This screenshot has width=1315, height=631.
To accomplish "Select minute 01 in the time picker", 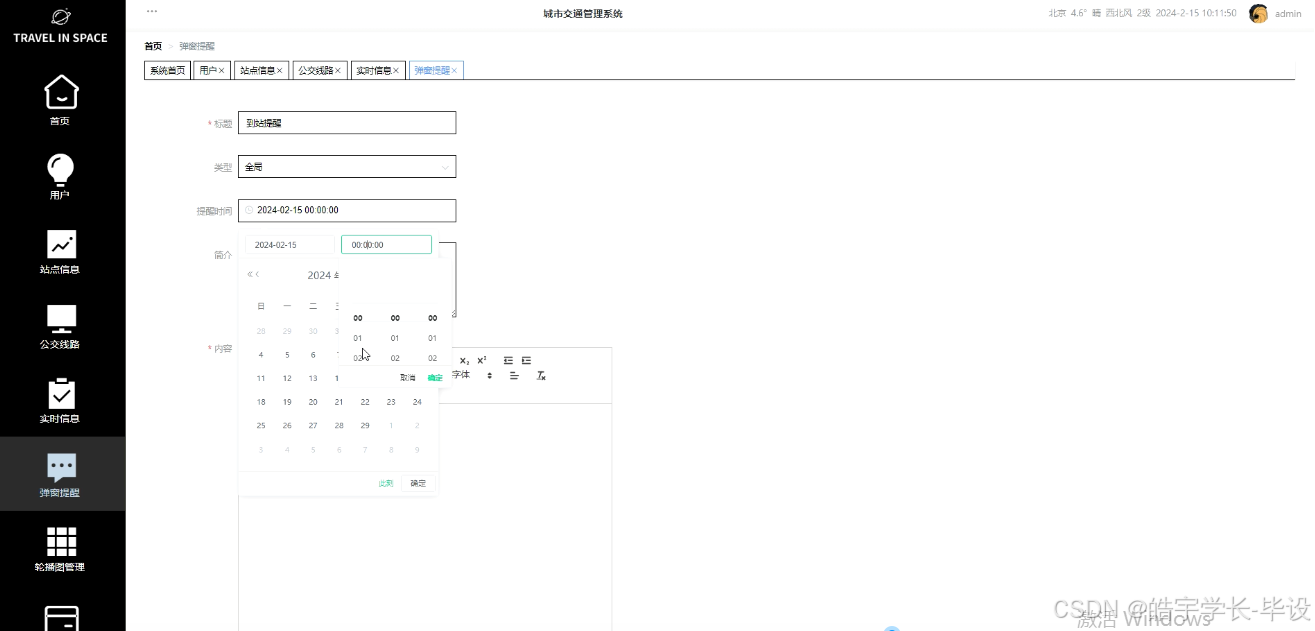I will pyautogui.click(x=395, y=338).
